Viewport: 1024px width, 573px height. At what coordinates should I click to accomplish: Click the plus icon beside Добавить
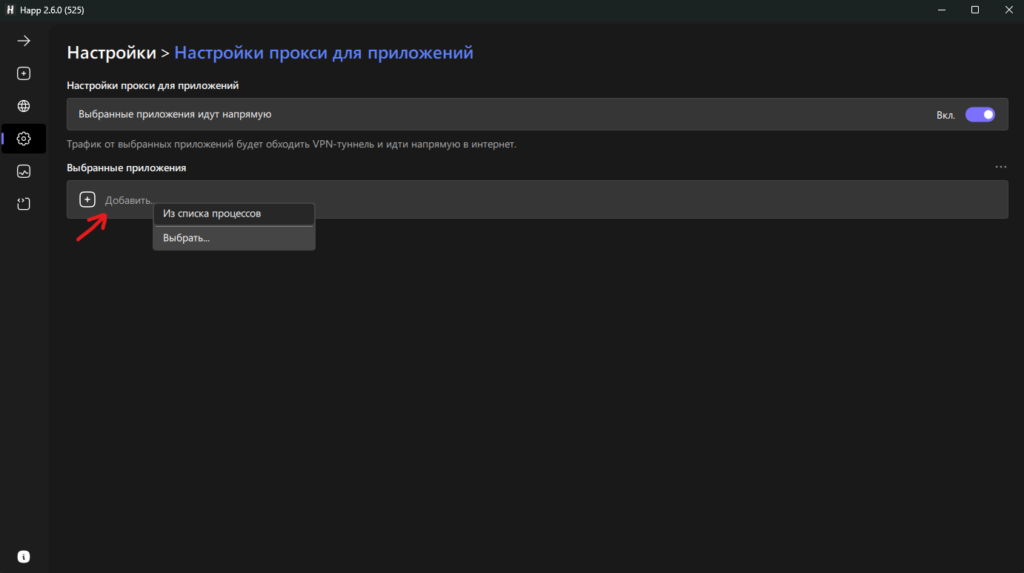click(x=87, y=199)
